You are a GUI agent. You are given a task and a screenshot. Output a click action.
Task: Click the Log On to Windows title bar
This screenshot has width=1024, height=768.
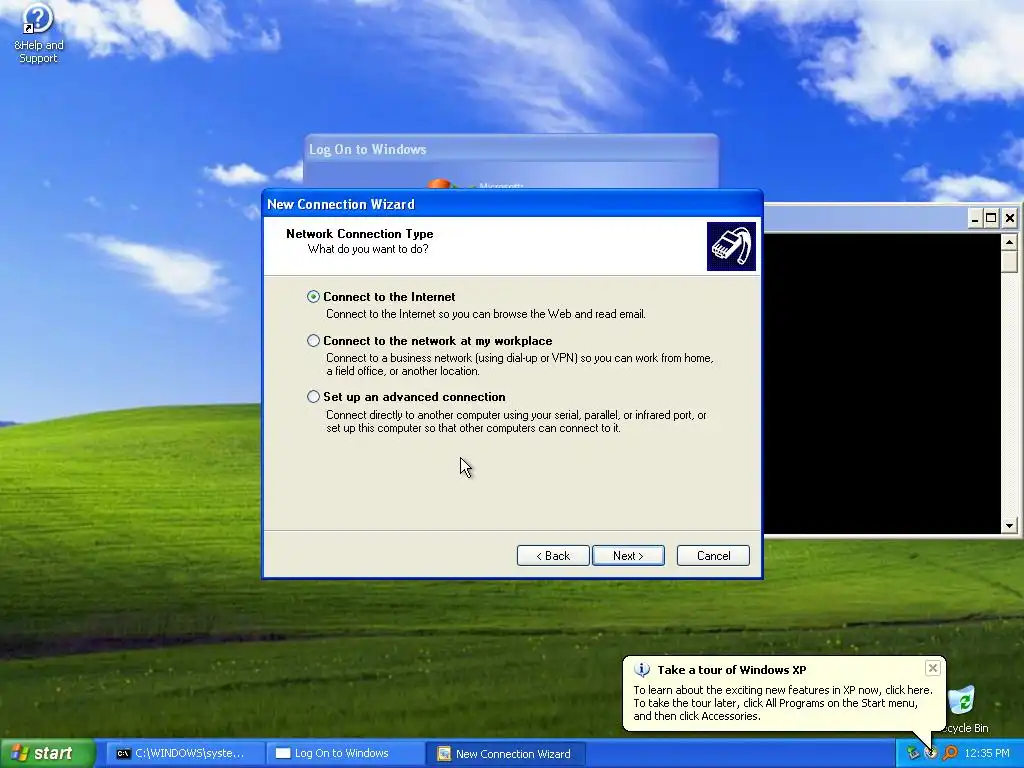tap(511, 149)
